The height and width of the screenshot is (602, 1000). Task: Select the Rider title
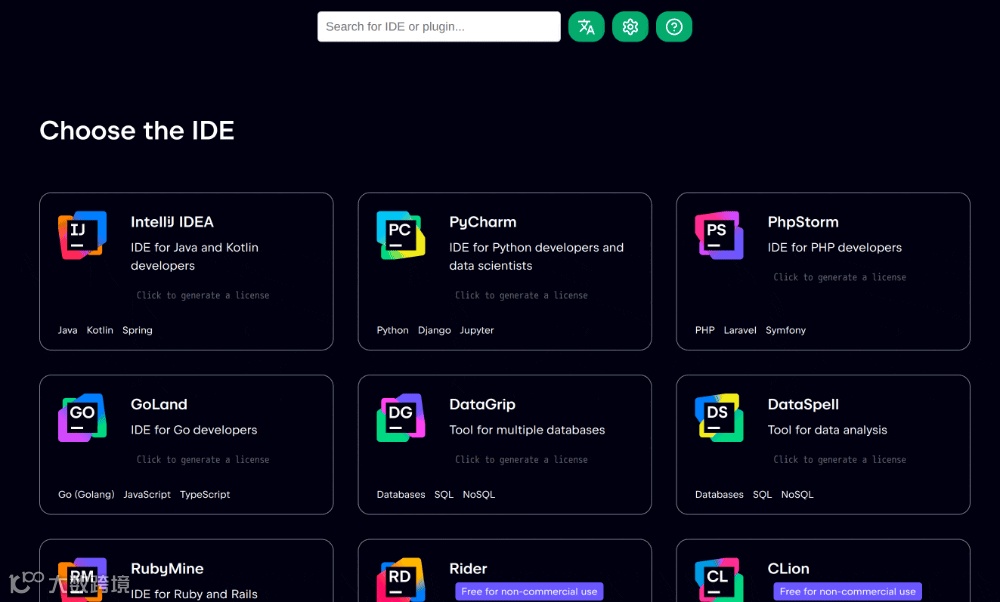pyautogui.click(x=468, y=569)
